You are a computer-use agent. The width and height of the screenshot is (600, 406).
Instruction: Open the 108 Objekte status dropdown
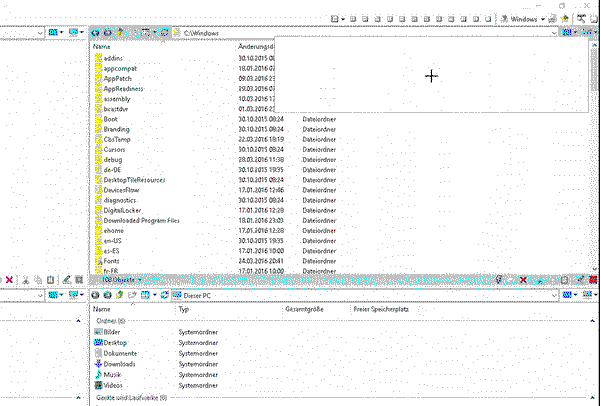coord(140,280)
